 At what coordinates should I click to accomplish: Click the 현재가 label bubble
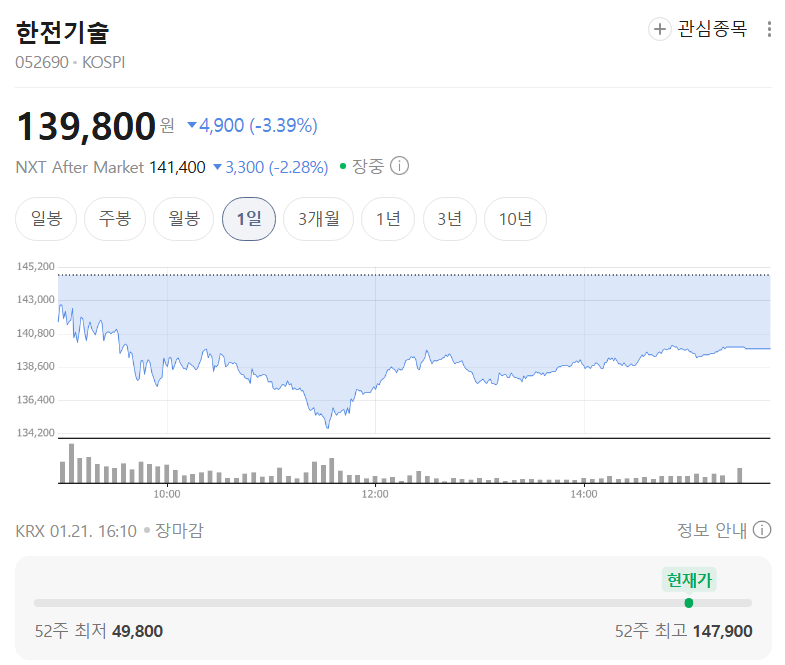(x=689, y=580)
